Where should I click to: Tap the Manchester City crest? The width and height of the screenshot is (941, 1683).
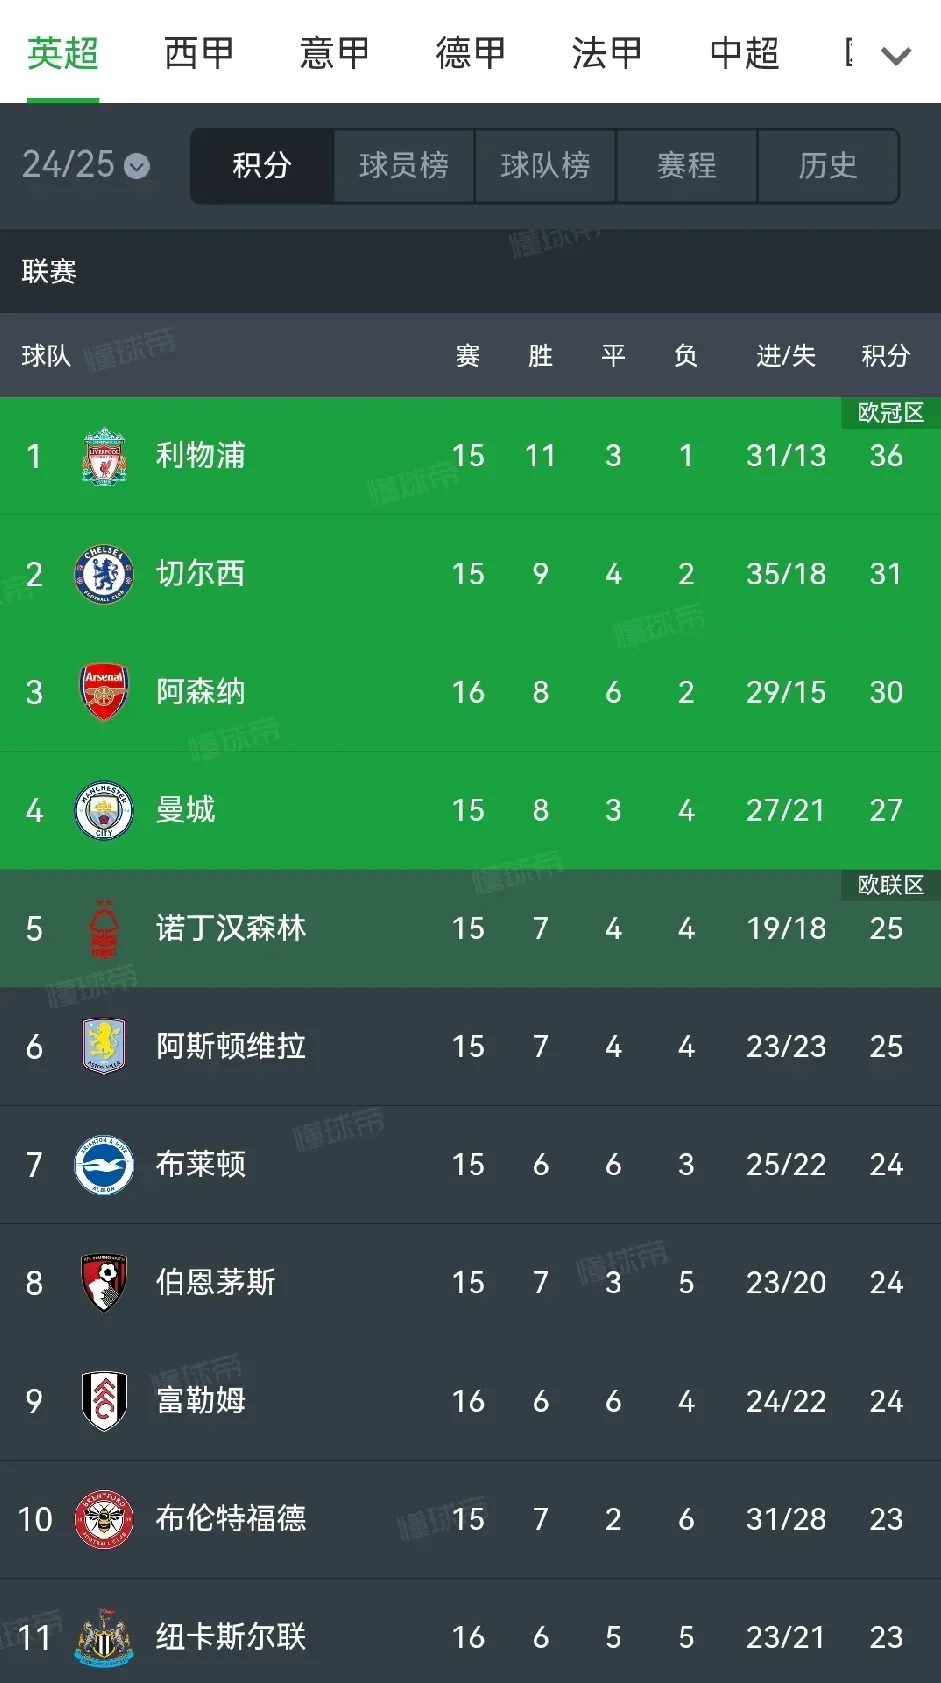[104, 810]
